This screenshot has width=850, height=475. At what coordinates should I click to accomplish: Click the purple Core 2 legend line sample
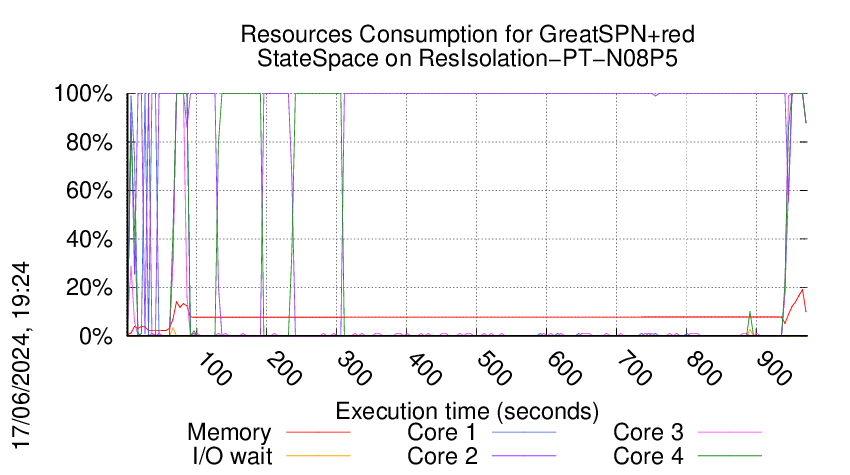tap(524, 456)
